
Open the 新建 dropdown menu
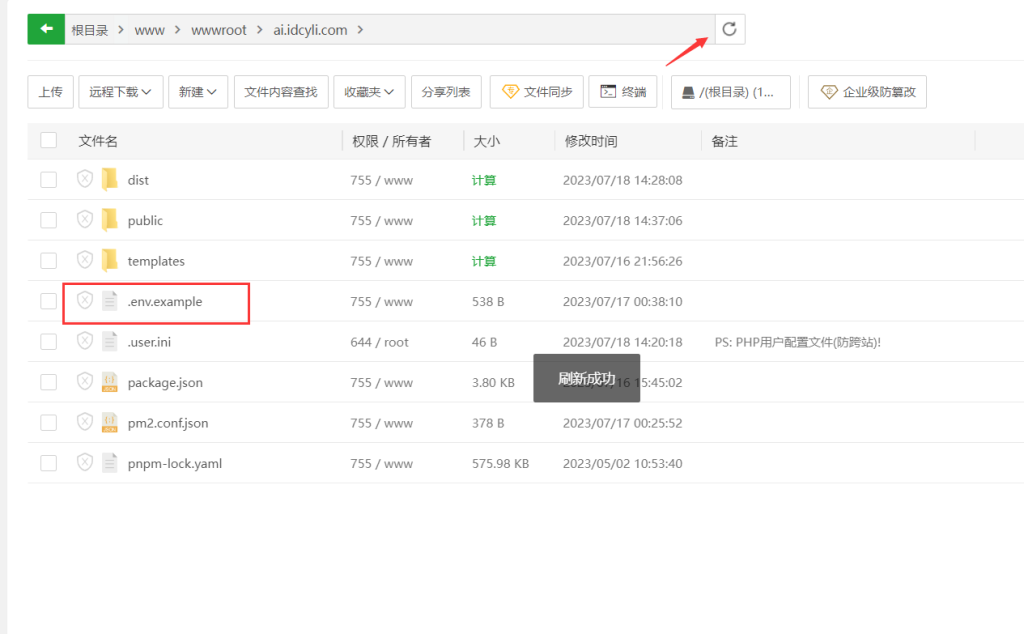pos(198,92)
